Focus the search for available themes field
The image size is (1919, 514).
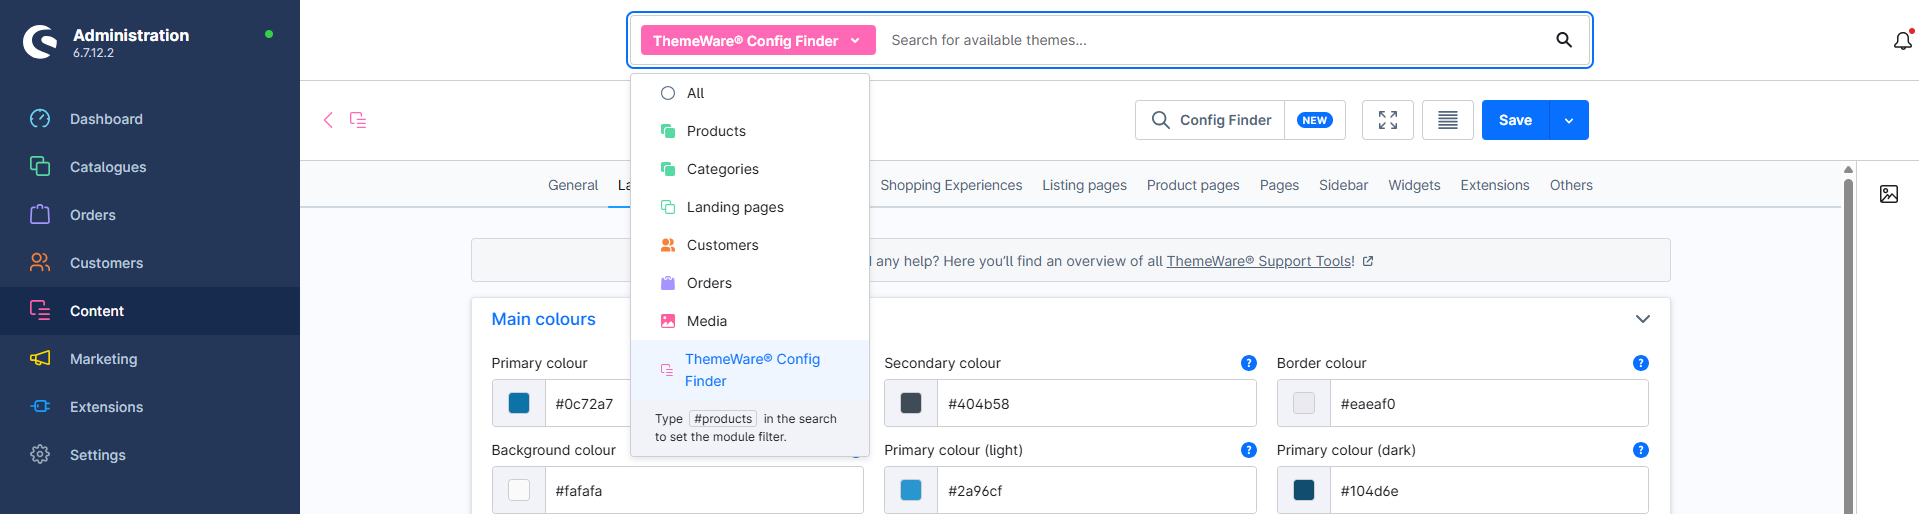tap(1215, 40)
